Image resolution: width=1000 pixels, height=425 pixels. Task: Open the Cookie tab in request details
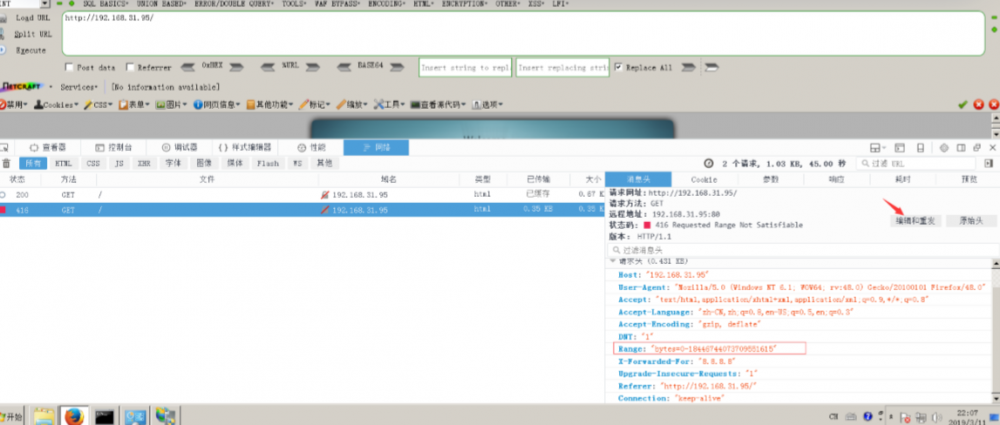pos(704,179)
